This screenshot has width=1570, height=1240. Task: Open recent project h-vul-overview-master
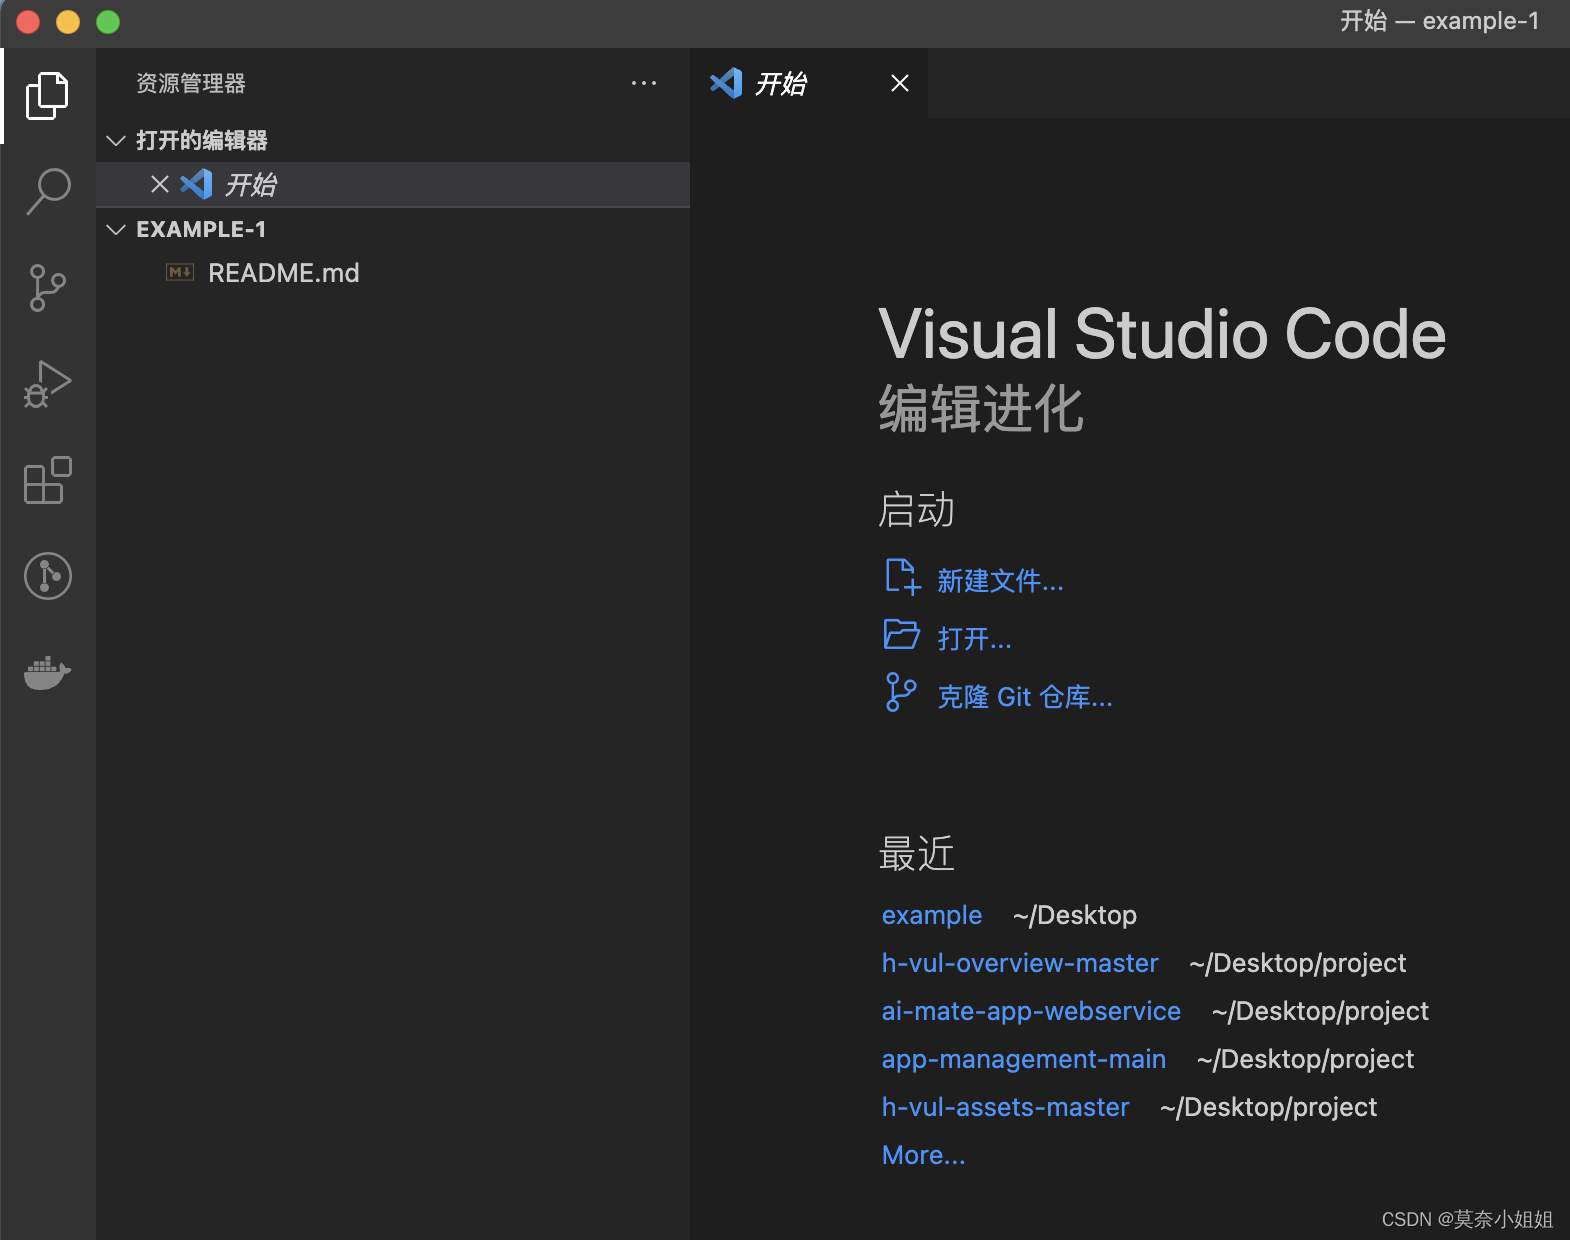(x=1020, y=963)
